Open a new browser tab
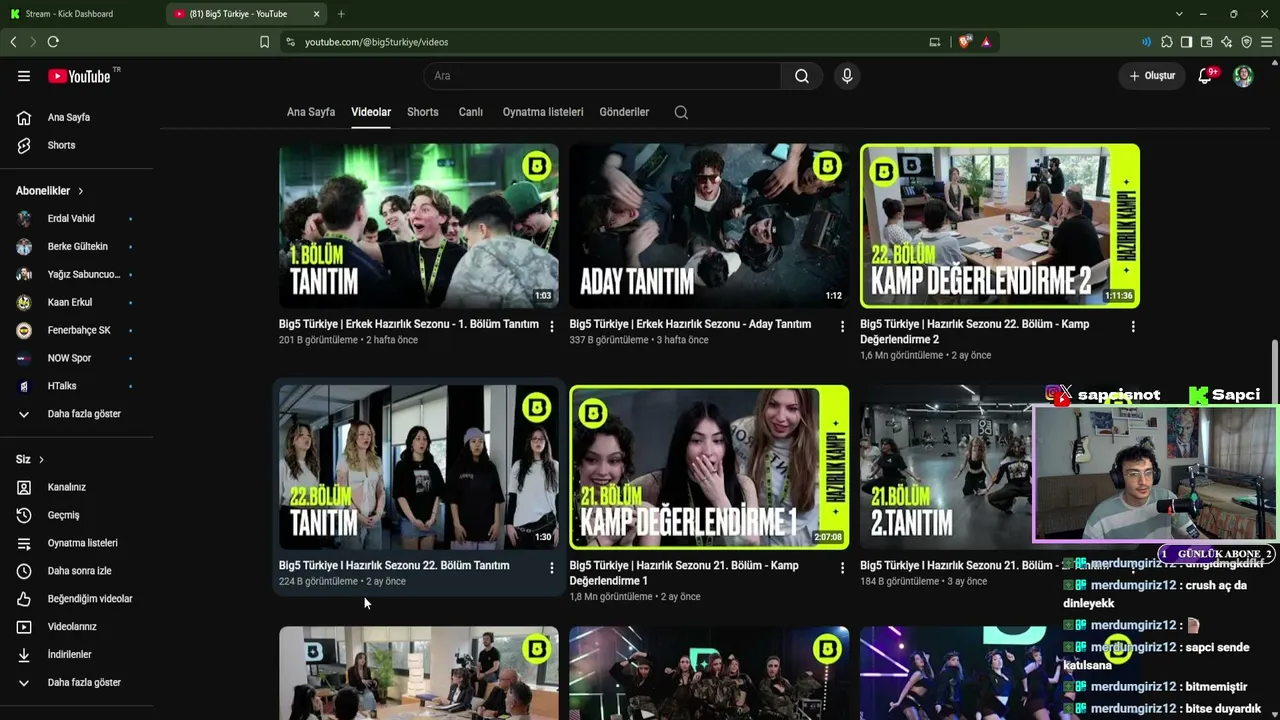The image size is (1280, 720). [341, 14]
